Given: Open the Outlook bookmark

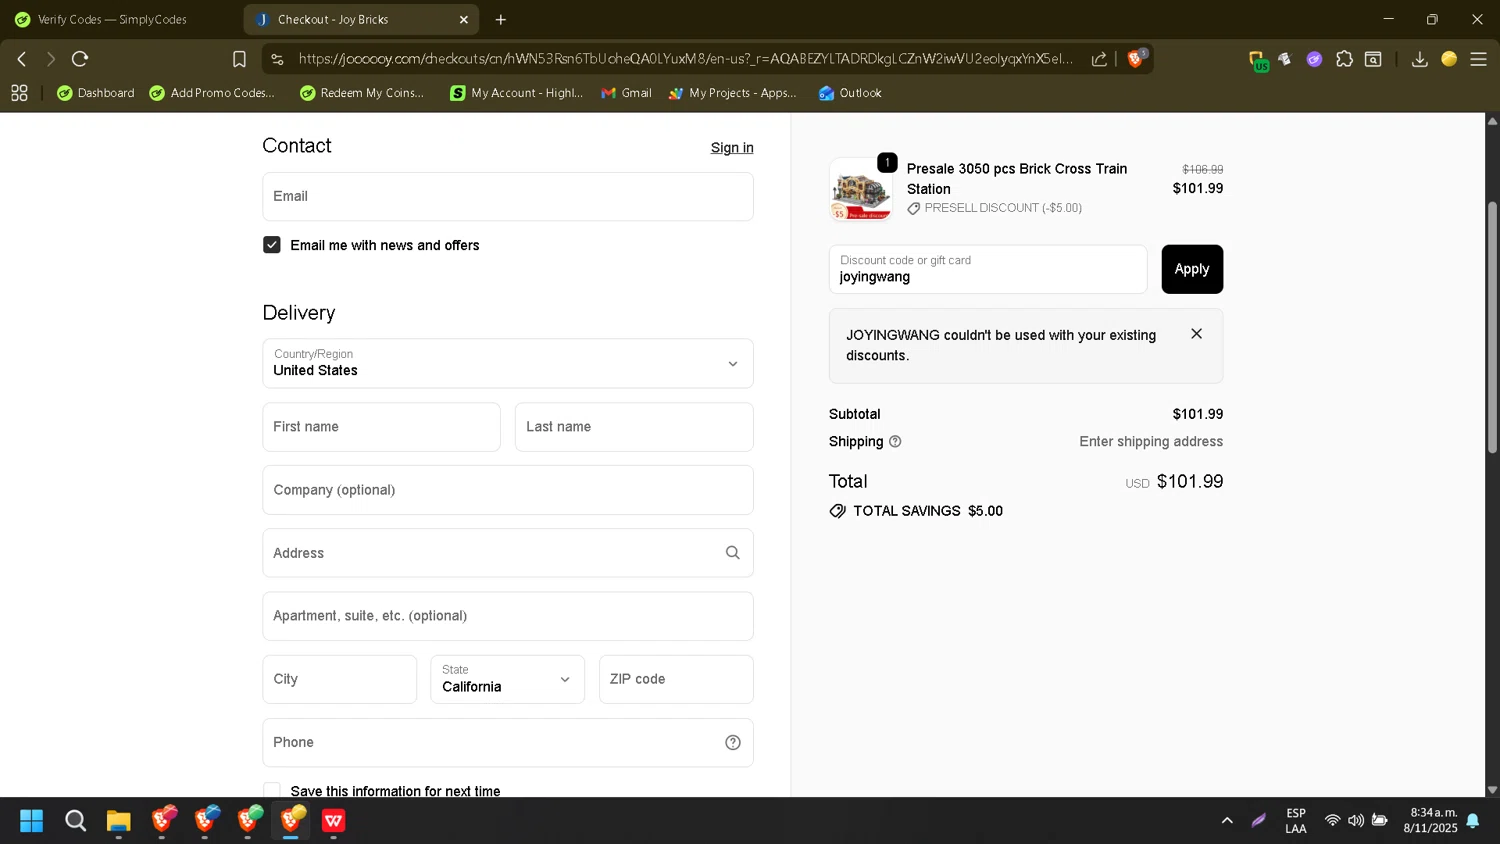Looking at the screenshot, I should coord(850,93).
